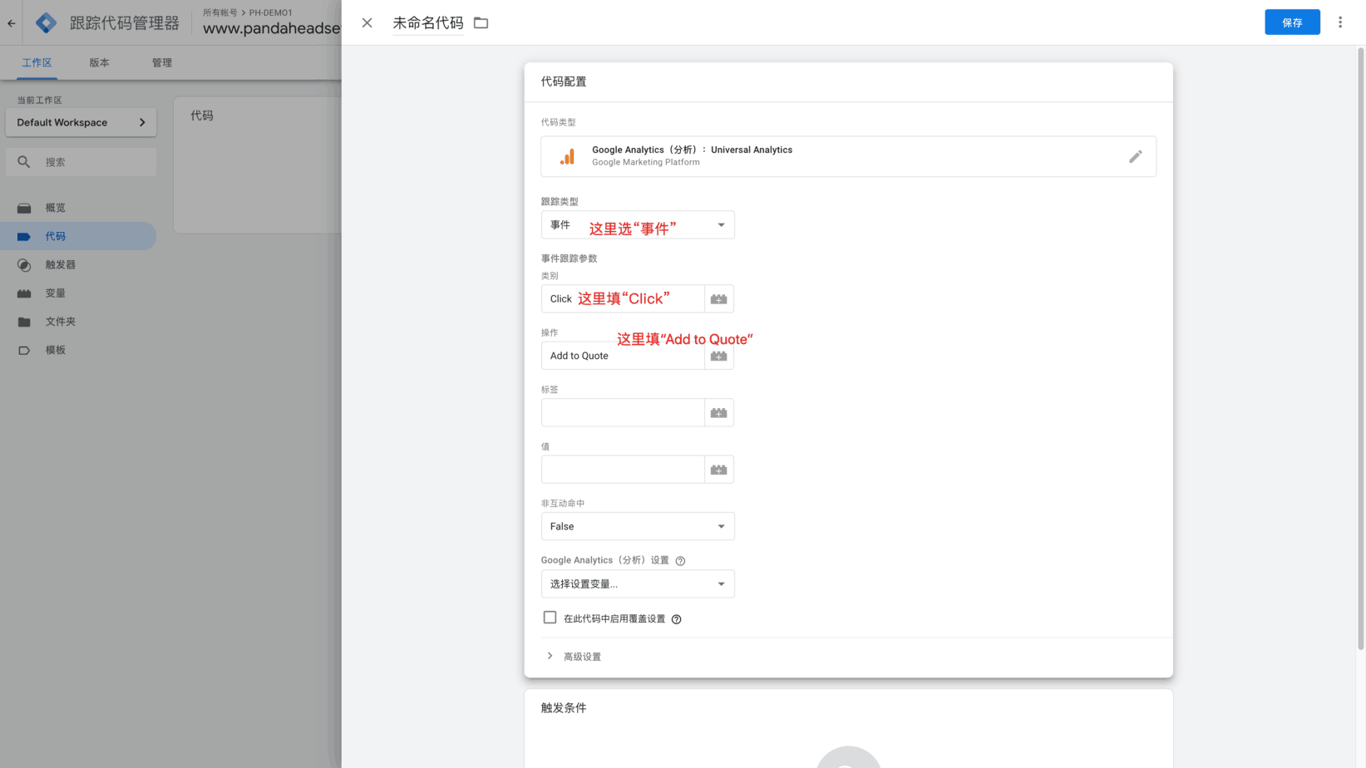Open the three-dot more options menu
This screenshot has width=1366, height=768.
click(1340, 23)
